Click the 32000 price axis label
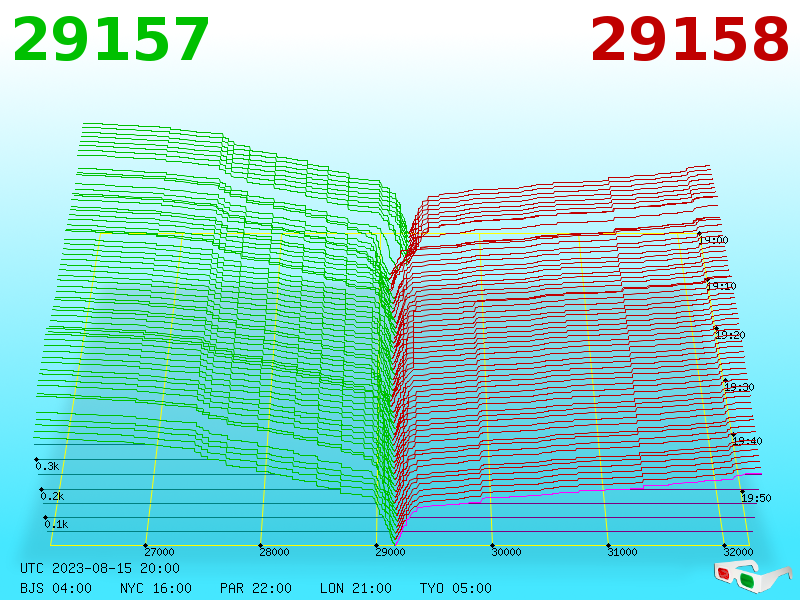Screen dimensions: 800x600 tap(738, 552)
